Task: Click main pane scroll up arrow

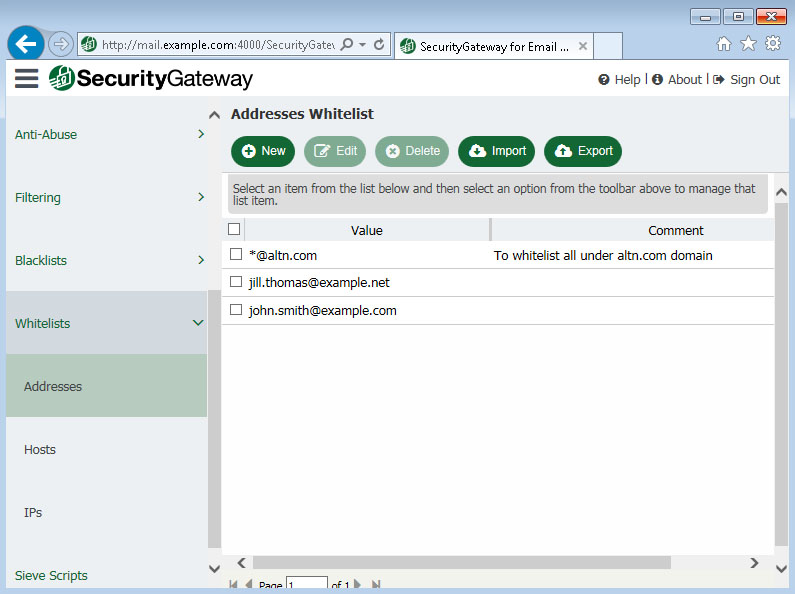Action: click(x=781, y=192)
